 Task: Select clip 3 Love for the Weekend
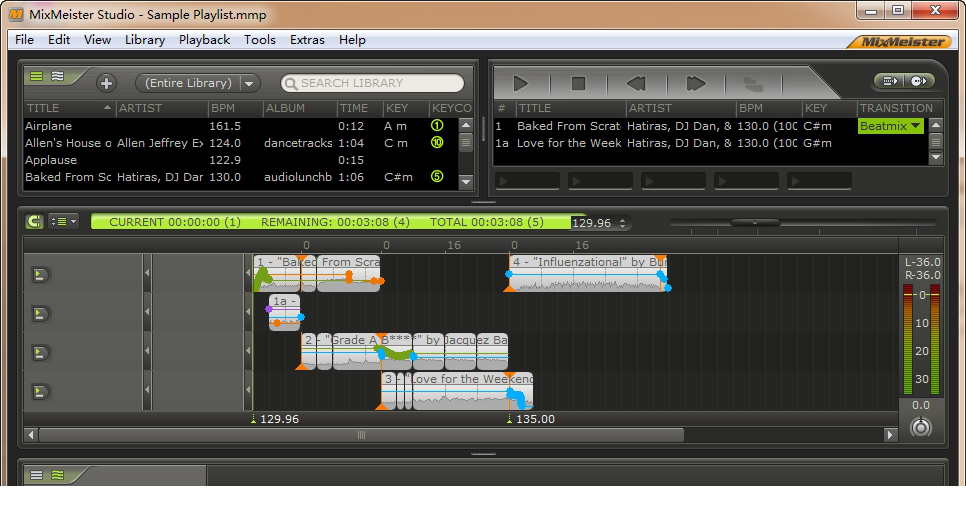pos(457,390)
